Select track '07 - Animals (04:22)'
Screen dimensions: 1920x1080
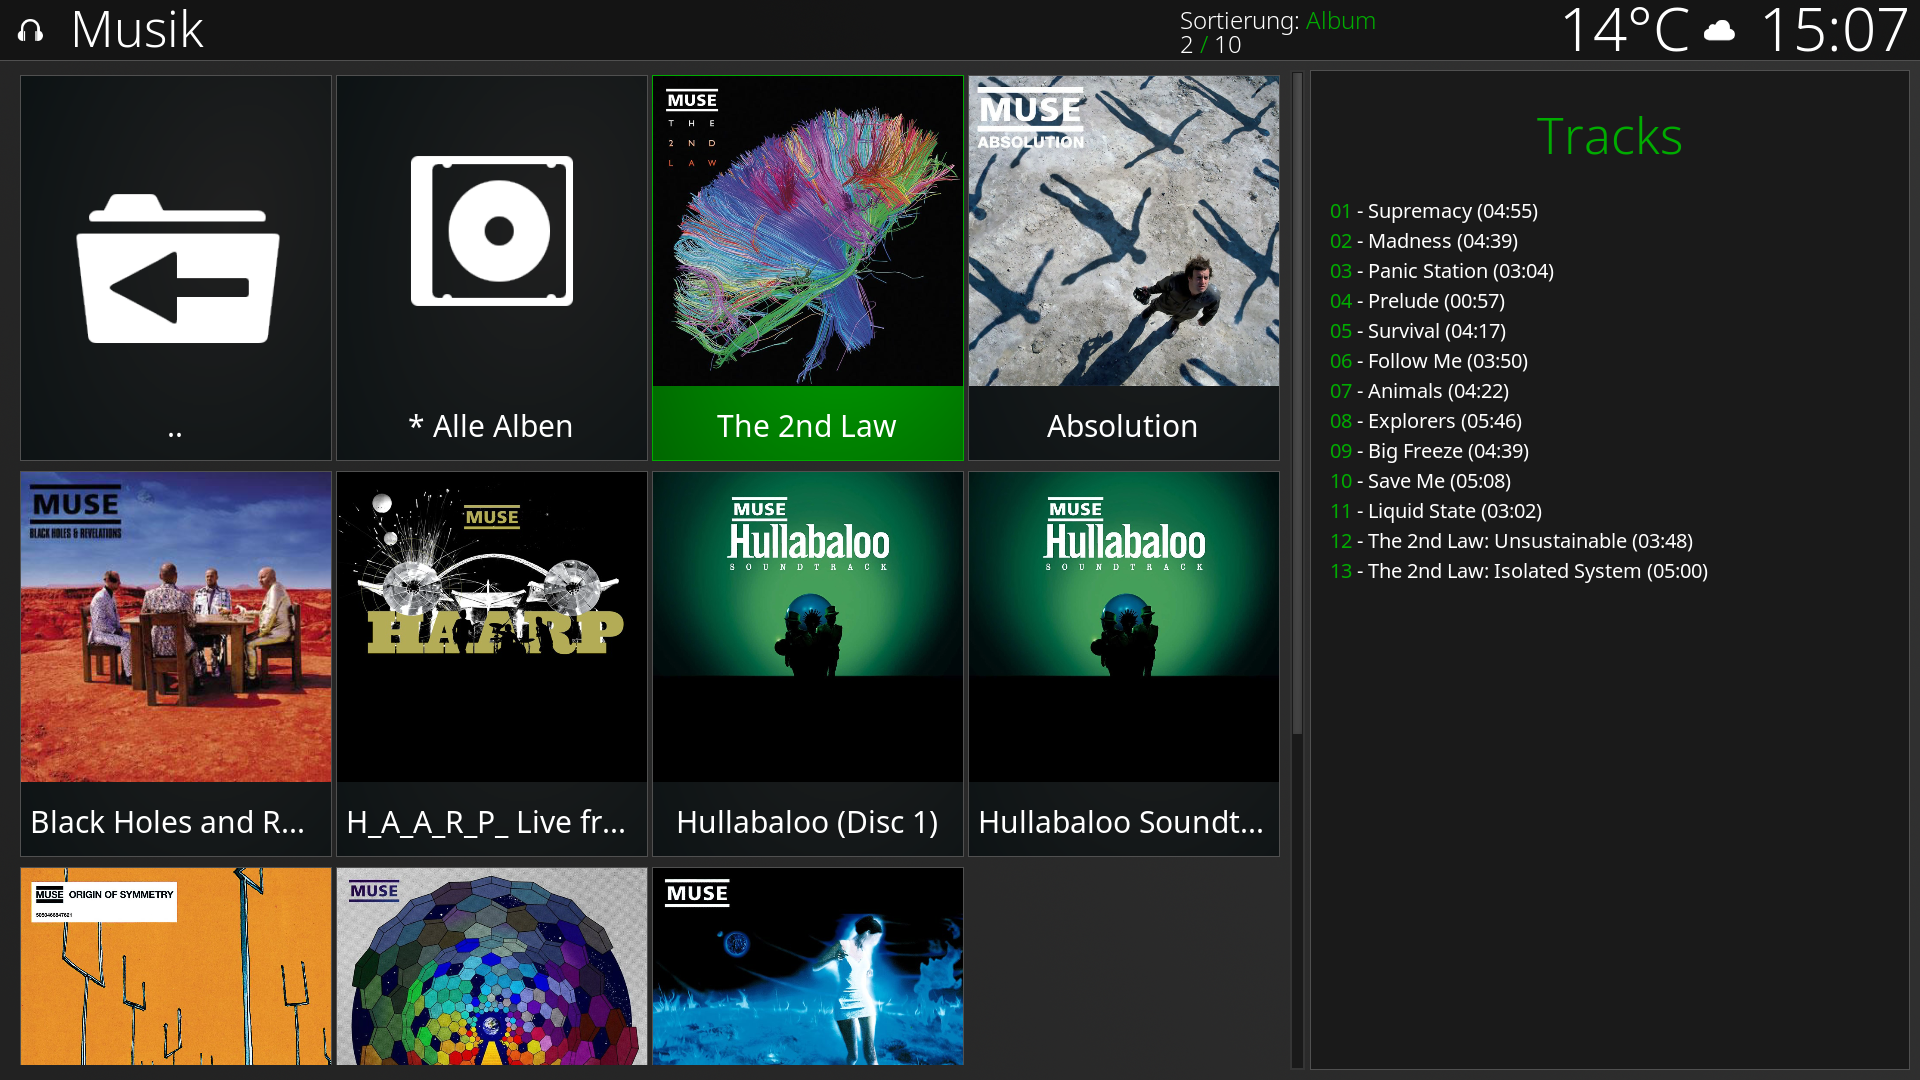pyautogui.click(x=1419, y=391)
